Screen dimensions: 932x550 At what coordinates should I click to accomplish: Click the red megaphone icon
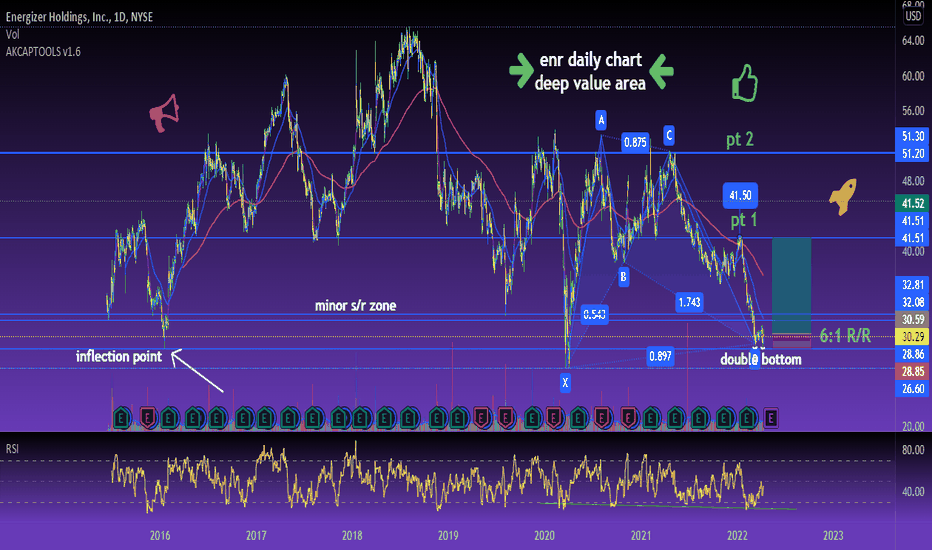164,113
